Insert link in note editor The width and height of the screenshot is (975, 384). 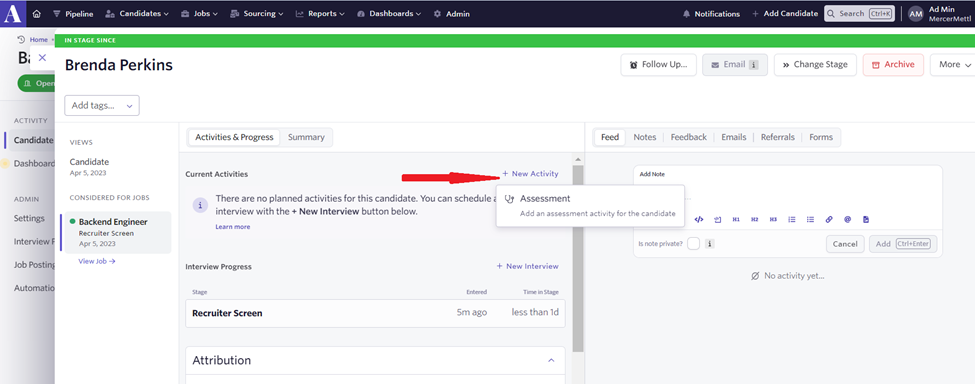pos(829,219)
